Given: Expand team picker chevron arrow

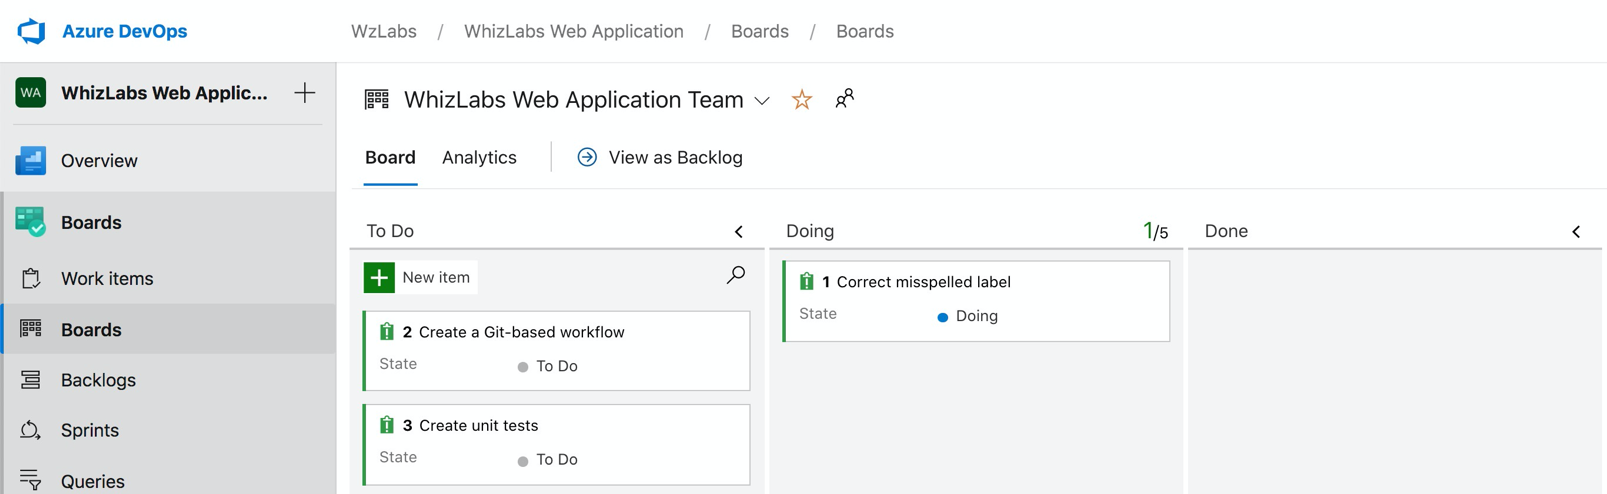Looking at the screenshot, I should [x=762, y=101].
